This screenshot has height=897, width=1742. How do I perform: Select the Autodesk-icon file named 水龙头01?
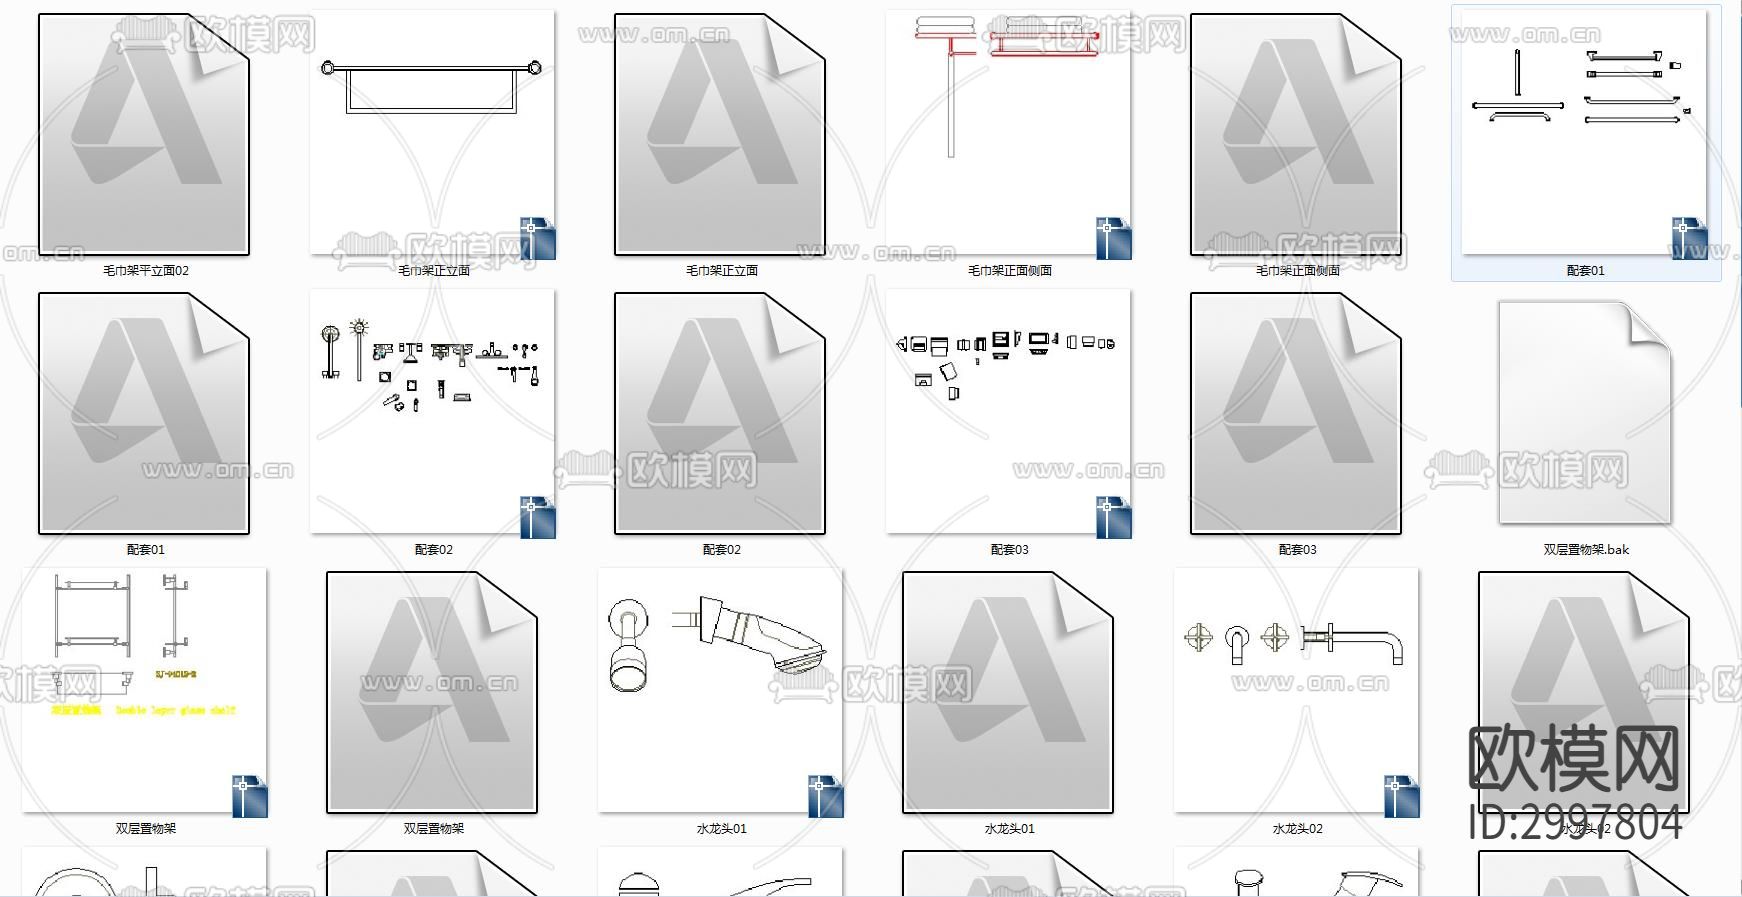[1008, 692]
